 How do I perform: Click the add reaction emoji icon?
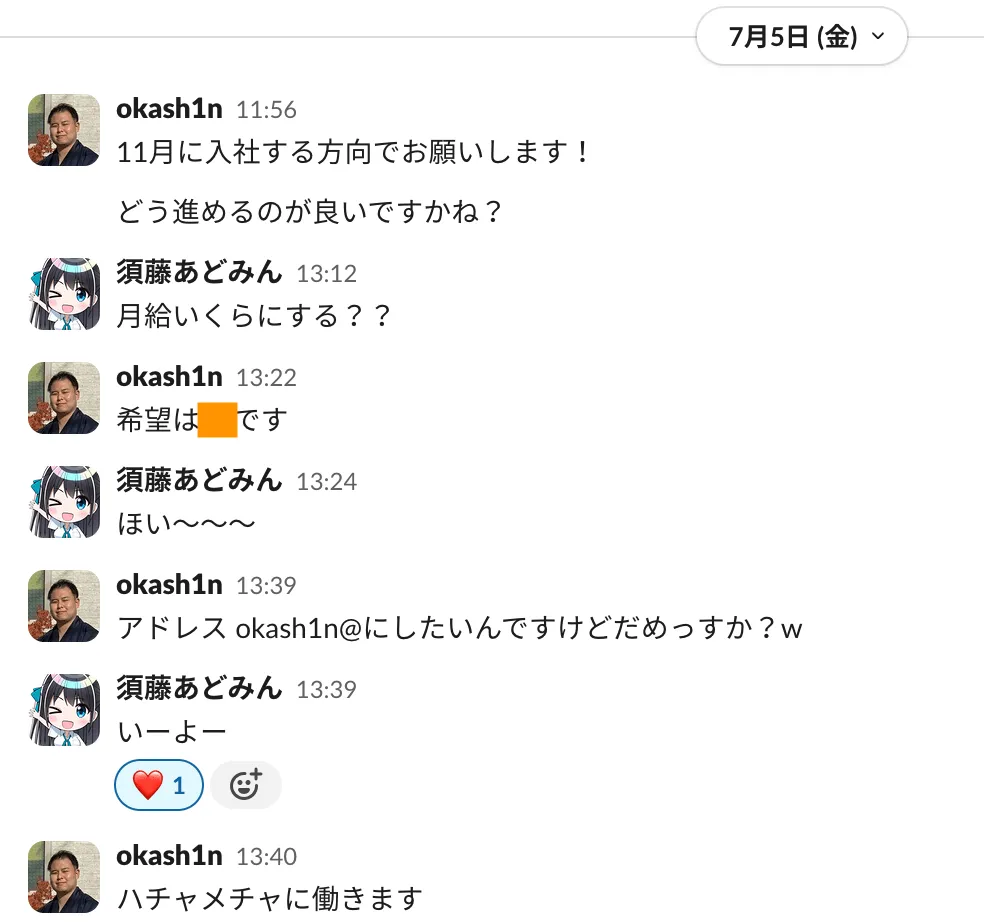(x=246, y=785)
